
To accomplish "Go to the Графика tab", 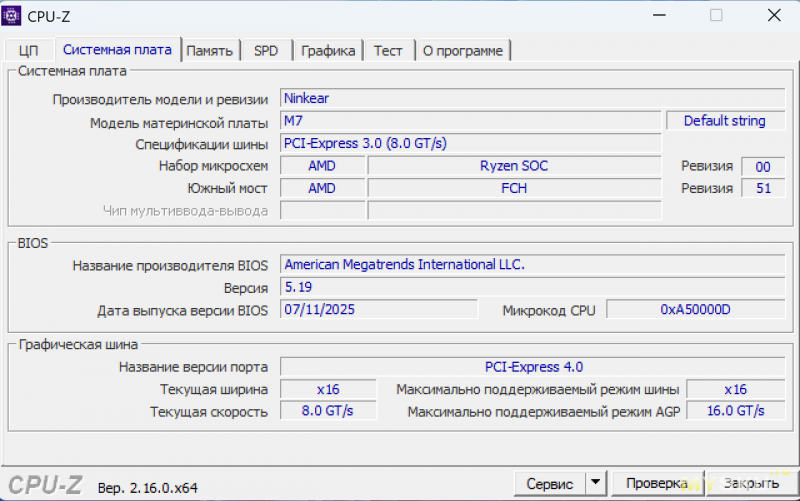I will point(328,50).
